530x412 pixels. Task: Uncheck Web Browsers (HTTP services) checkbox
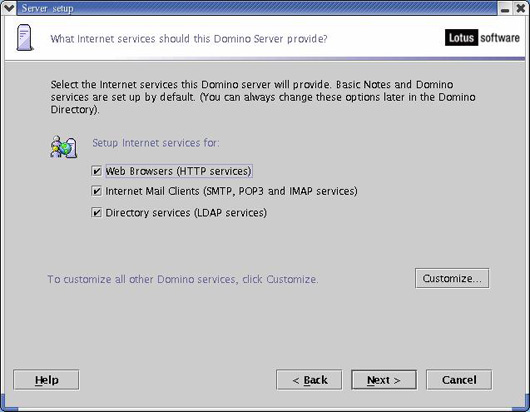coord(97,171)
